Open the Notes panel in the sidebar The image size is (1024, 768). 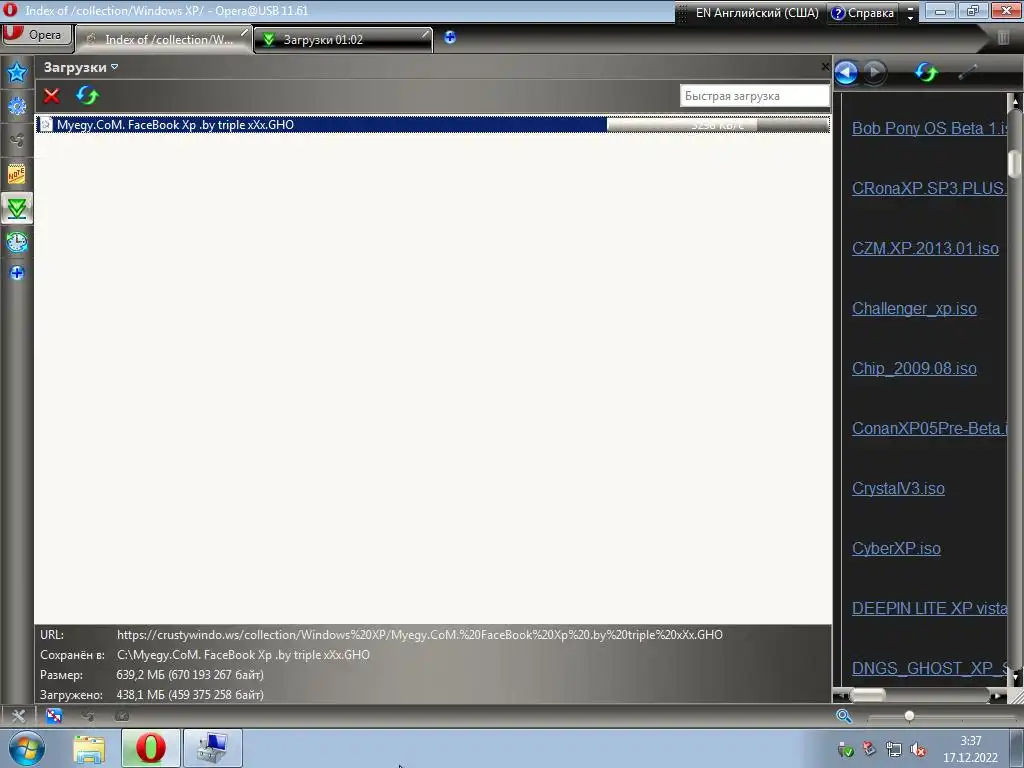(17, 174)
